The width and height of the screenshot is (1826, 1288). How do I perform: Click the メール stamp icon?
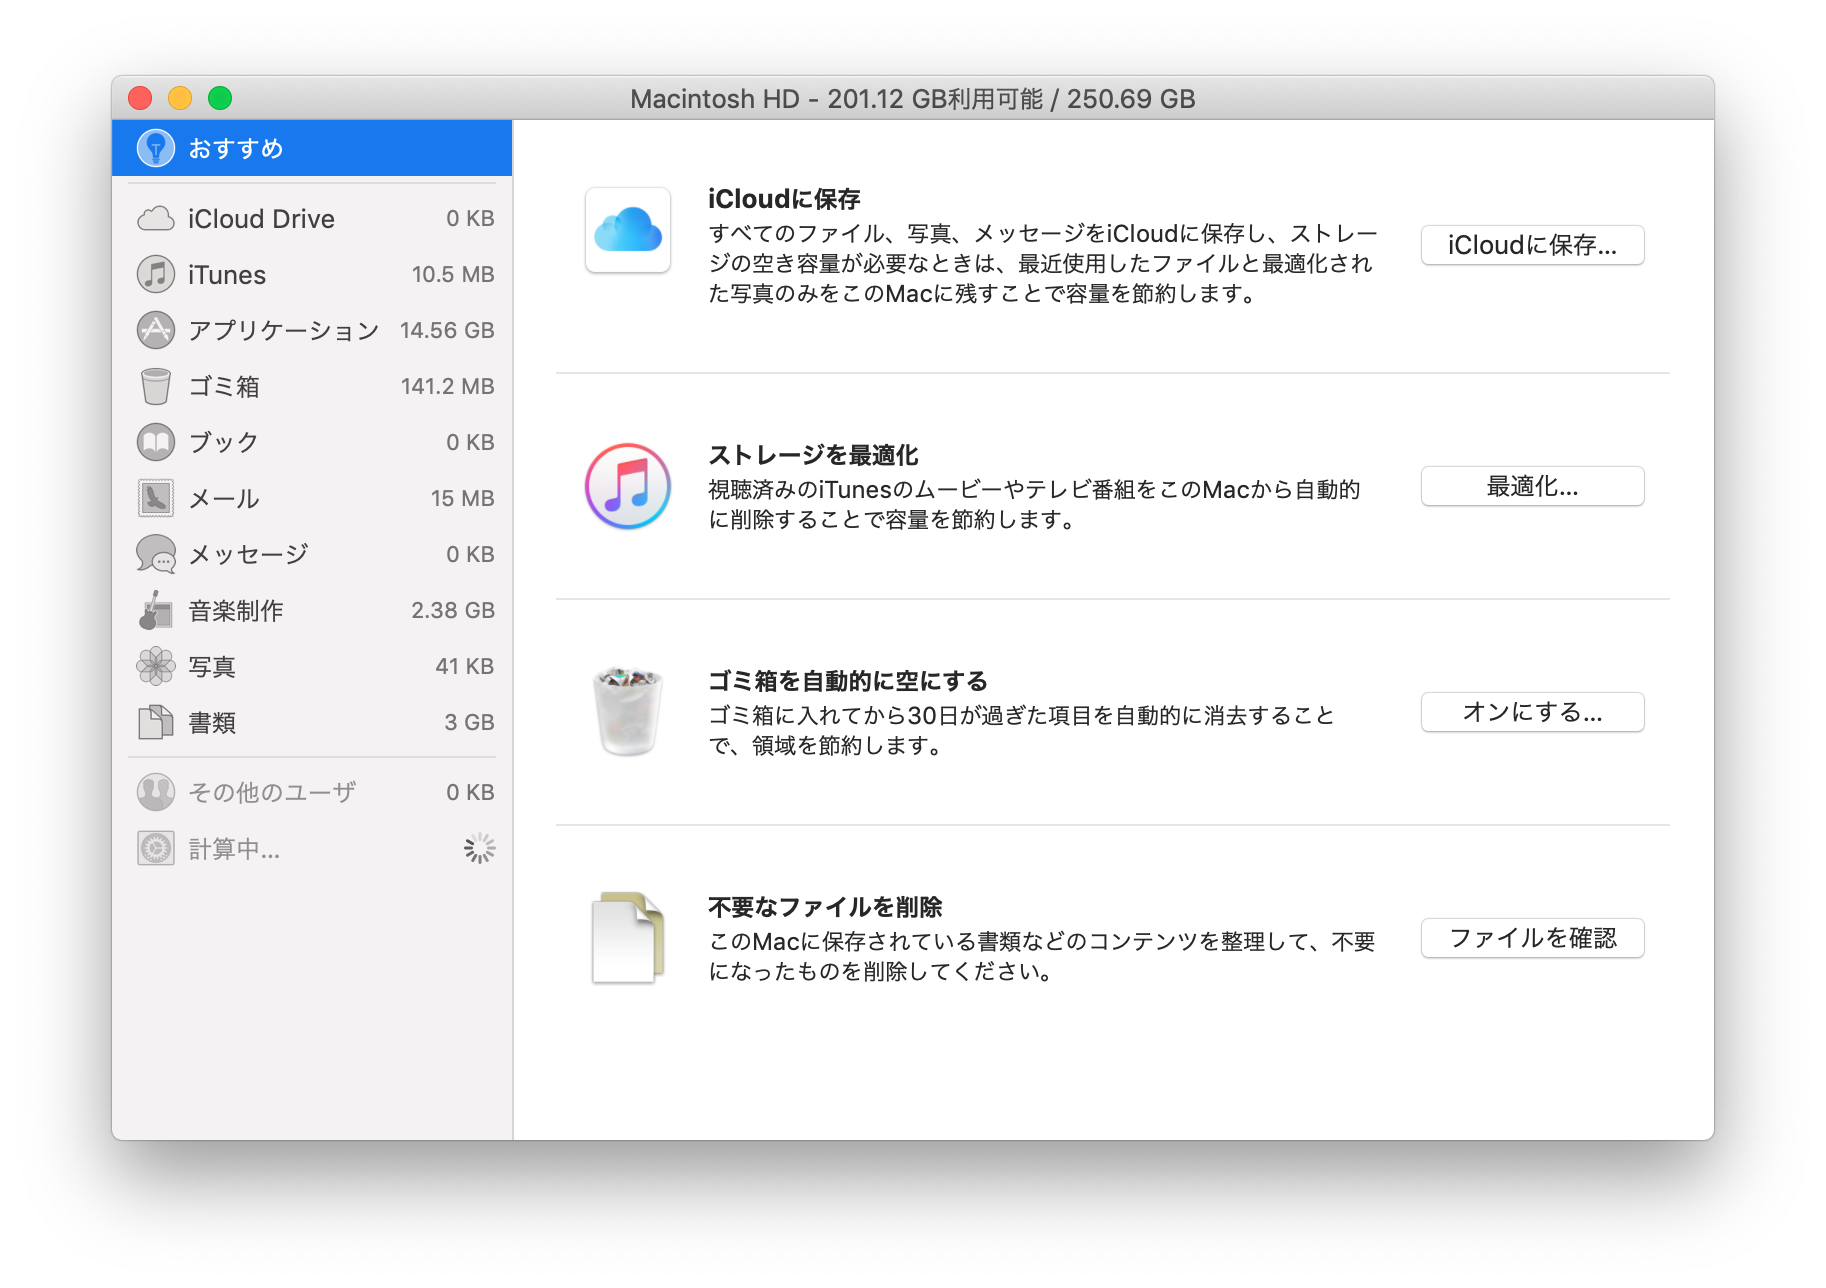156,498
